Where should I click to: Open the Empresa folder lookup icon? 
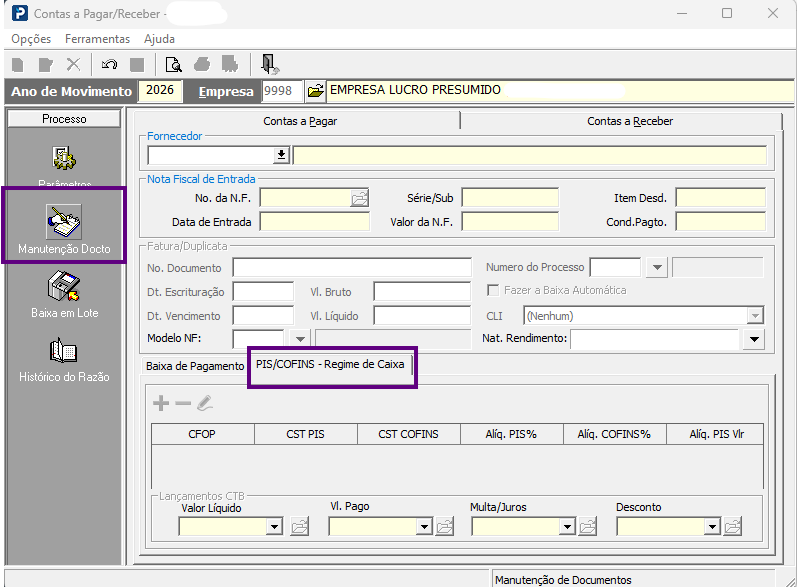pos(315,91)
